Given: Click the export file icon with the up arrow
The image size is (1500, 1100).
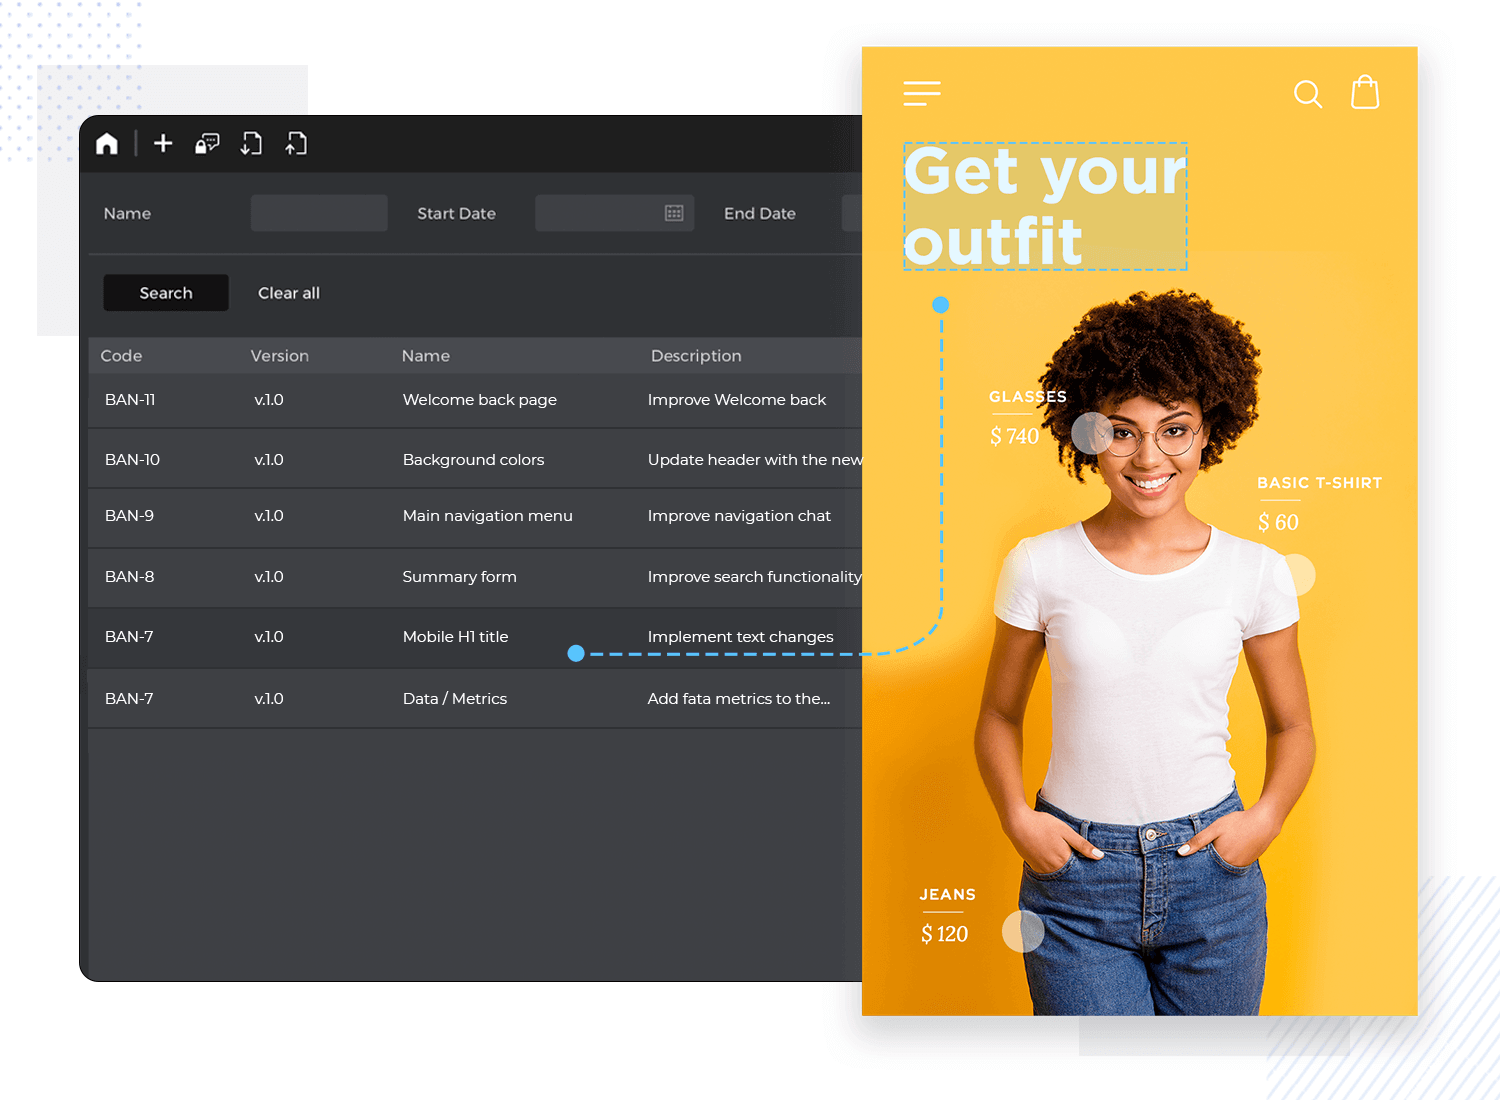Looking at the screenshot, I should pos(296,144).
